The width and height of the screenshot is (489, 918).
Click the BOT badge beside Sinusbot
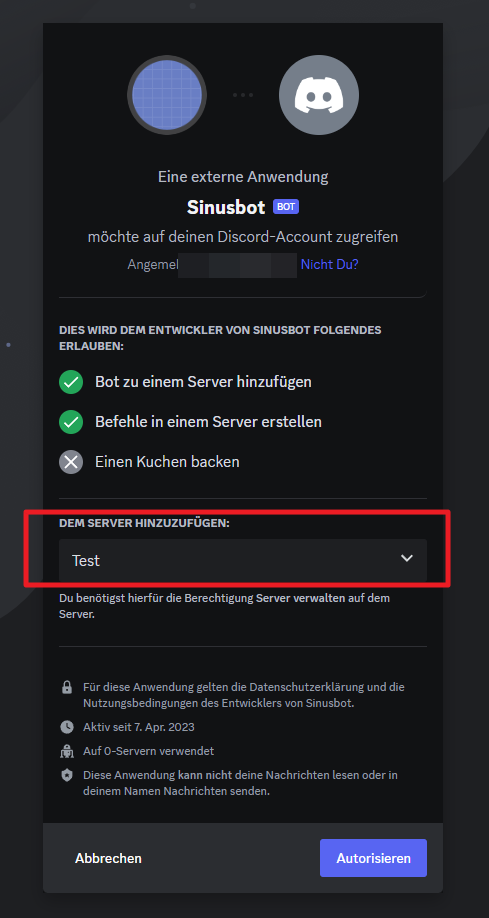tap(286, 207)
